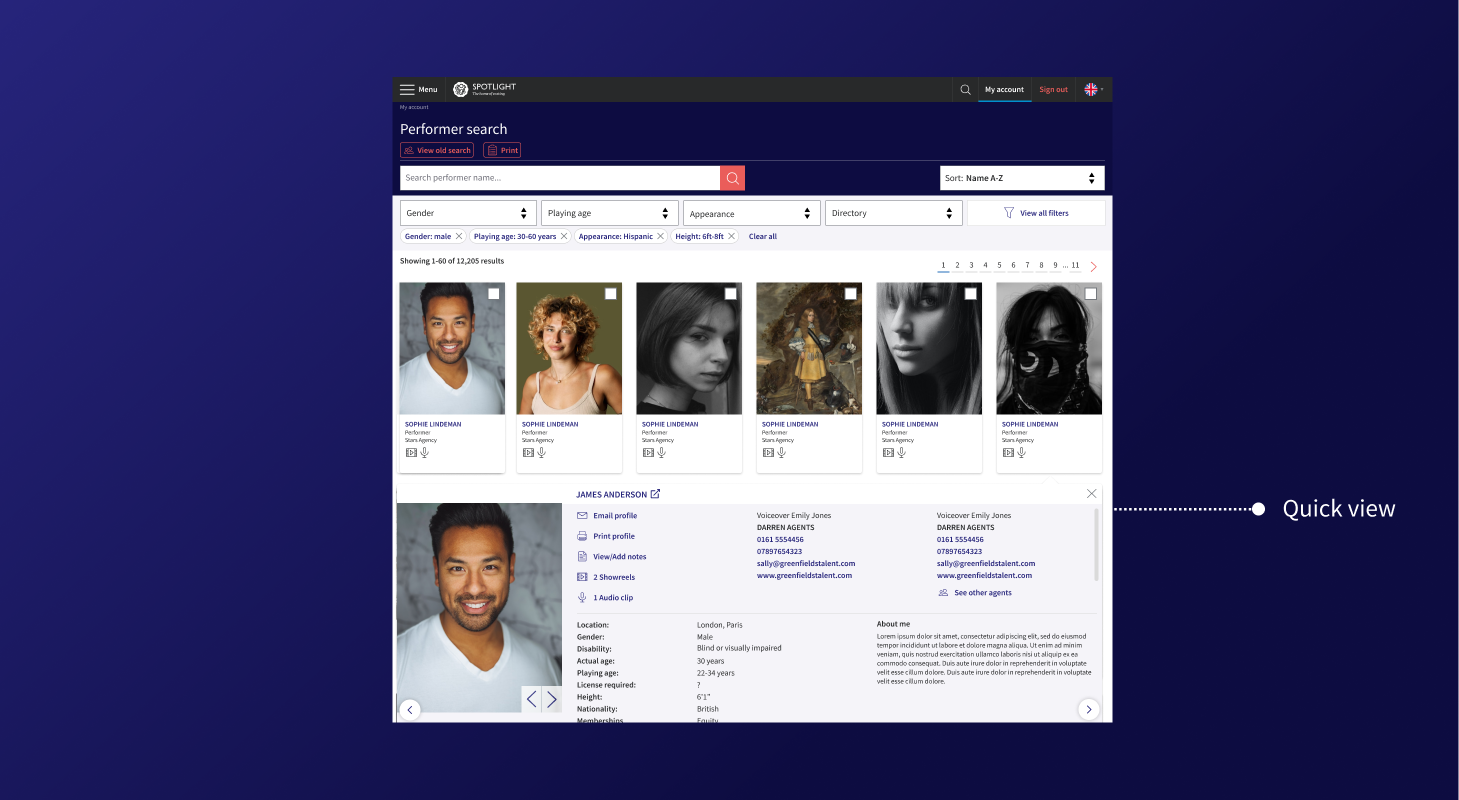Click the JAMES ANDERSON name heading

[611, 494]
